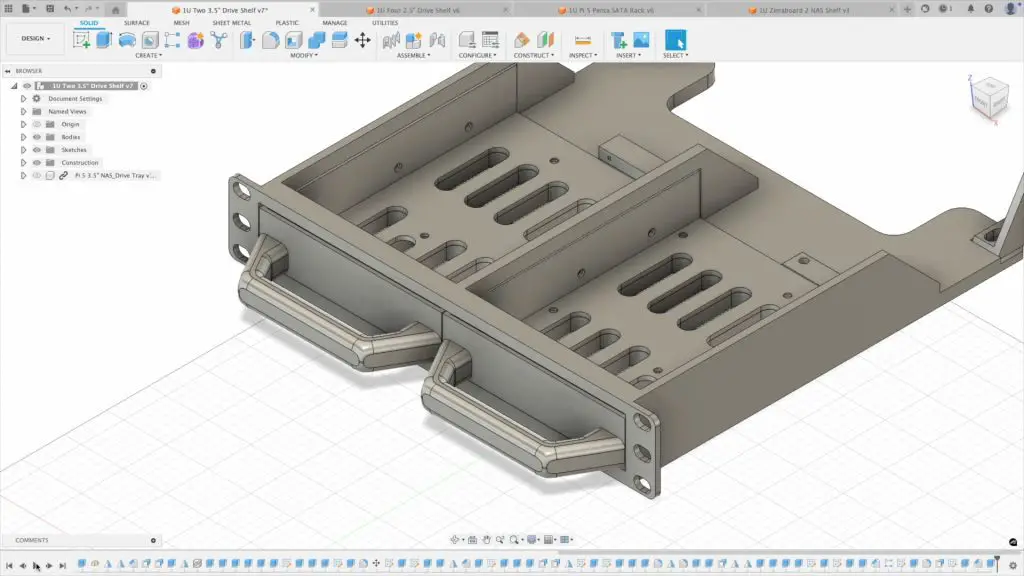Activate the Zoom magnifier in the navigation bar
This screenshot has width=1024, height=576.
coord(515,540)
